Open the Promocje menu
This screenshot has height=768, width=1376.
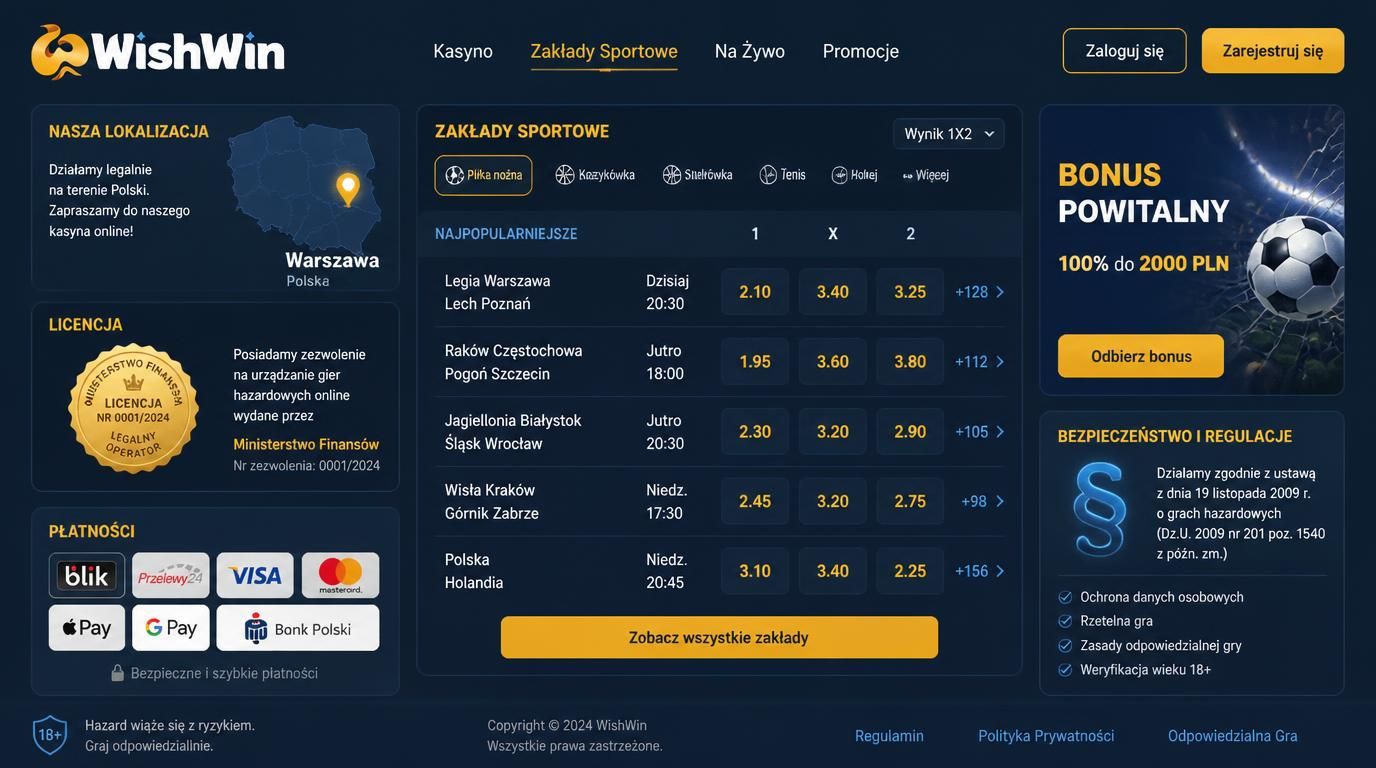point(861,51)
